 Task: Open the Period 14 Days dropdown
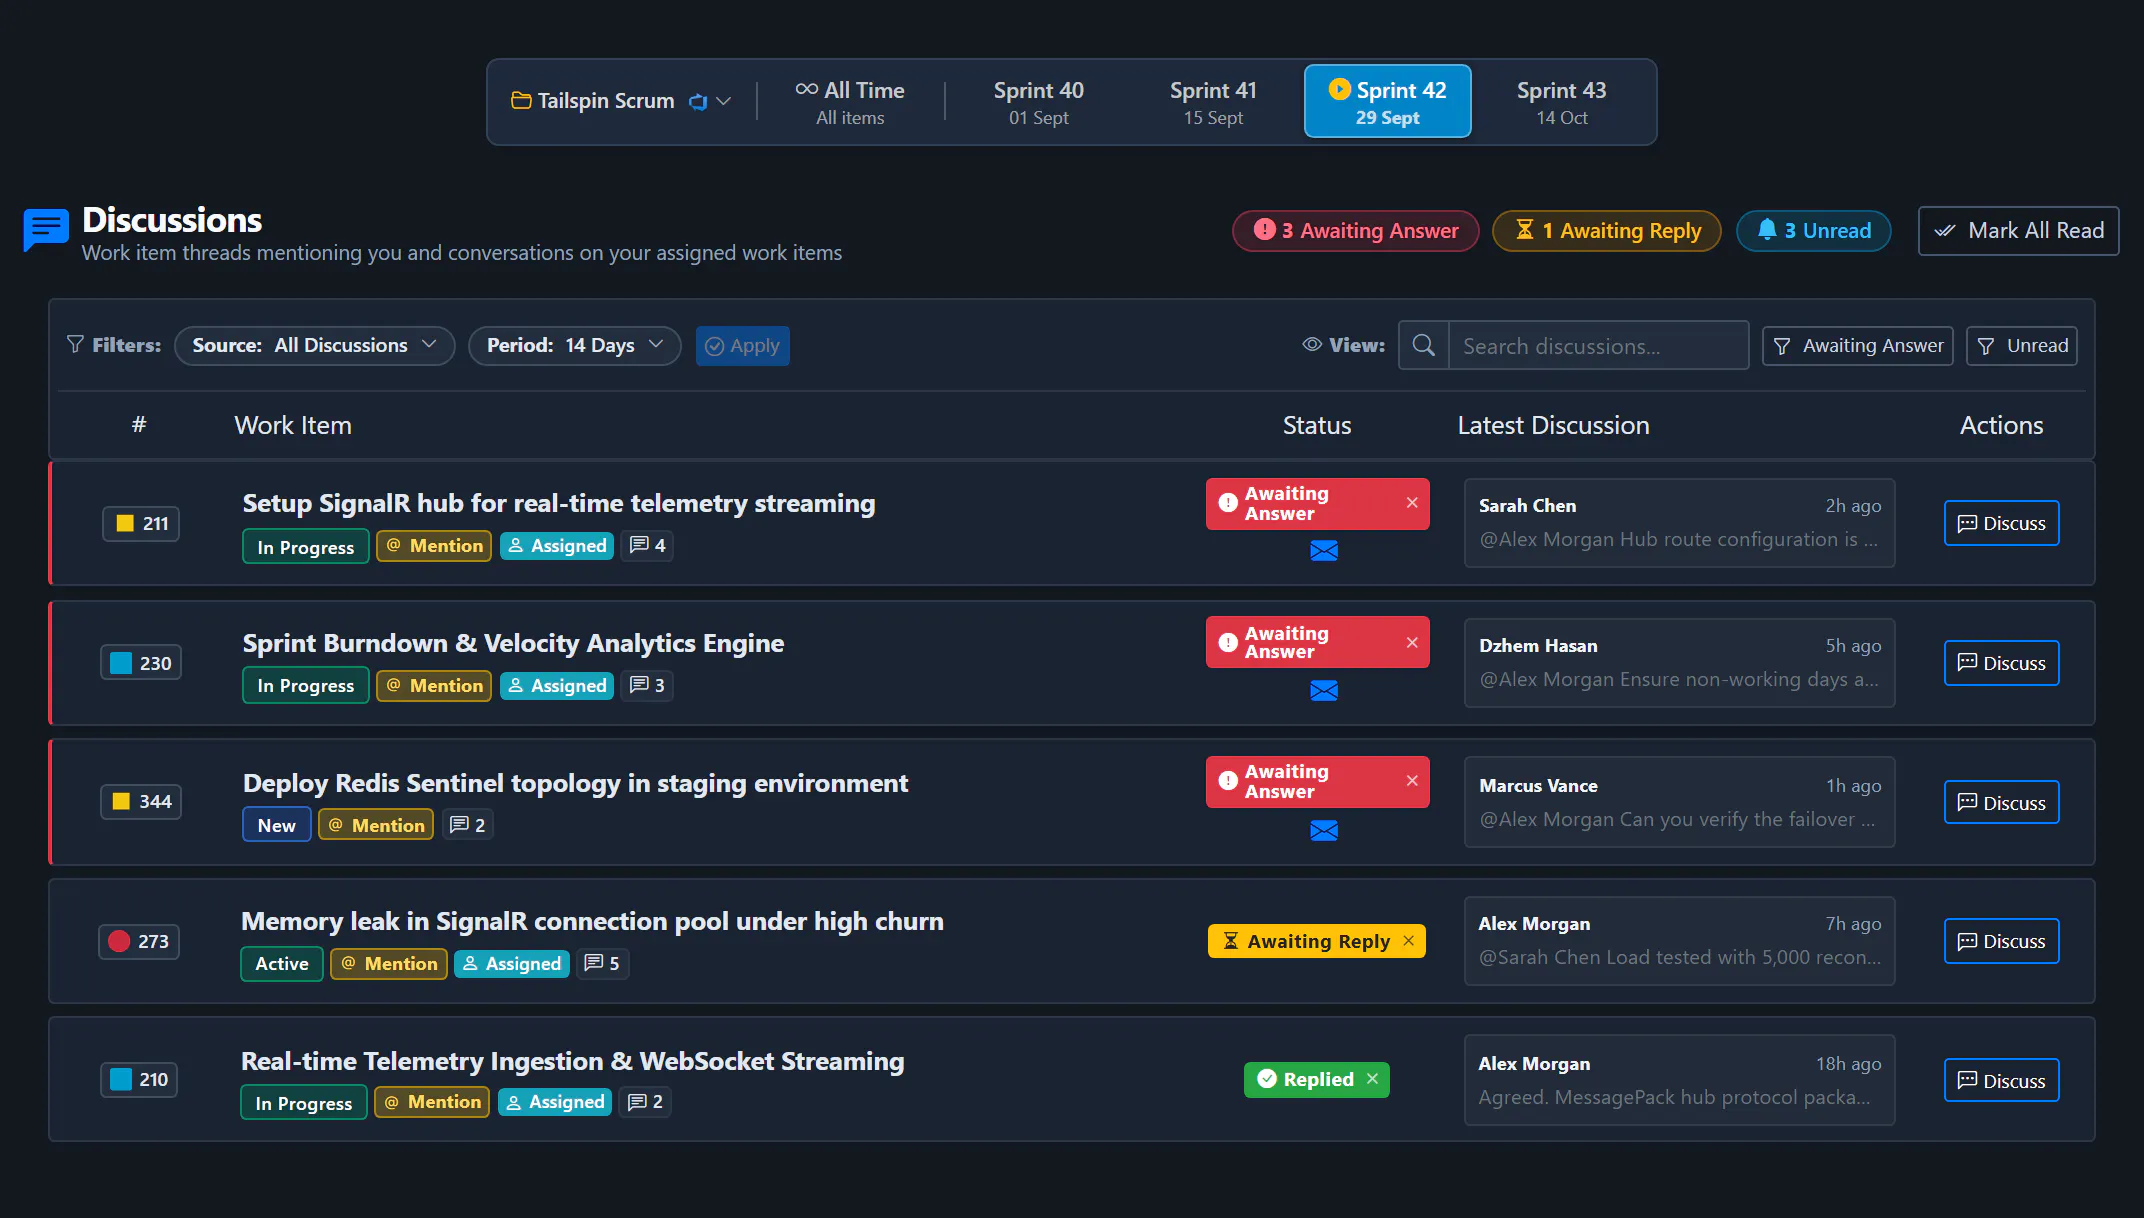pyautogui.click(x=574, y=346)
